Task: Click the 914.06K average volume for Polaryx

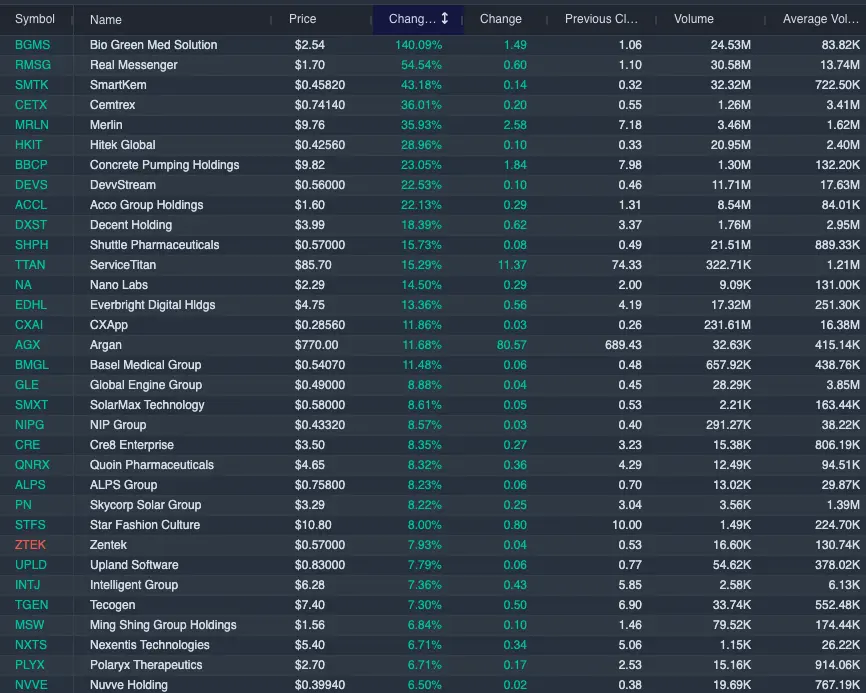Action: [x=837, y=665]
